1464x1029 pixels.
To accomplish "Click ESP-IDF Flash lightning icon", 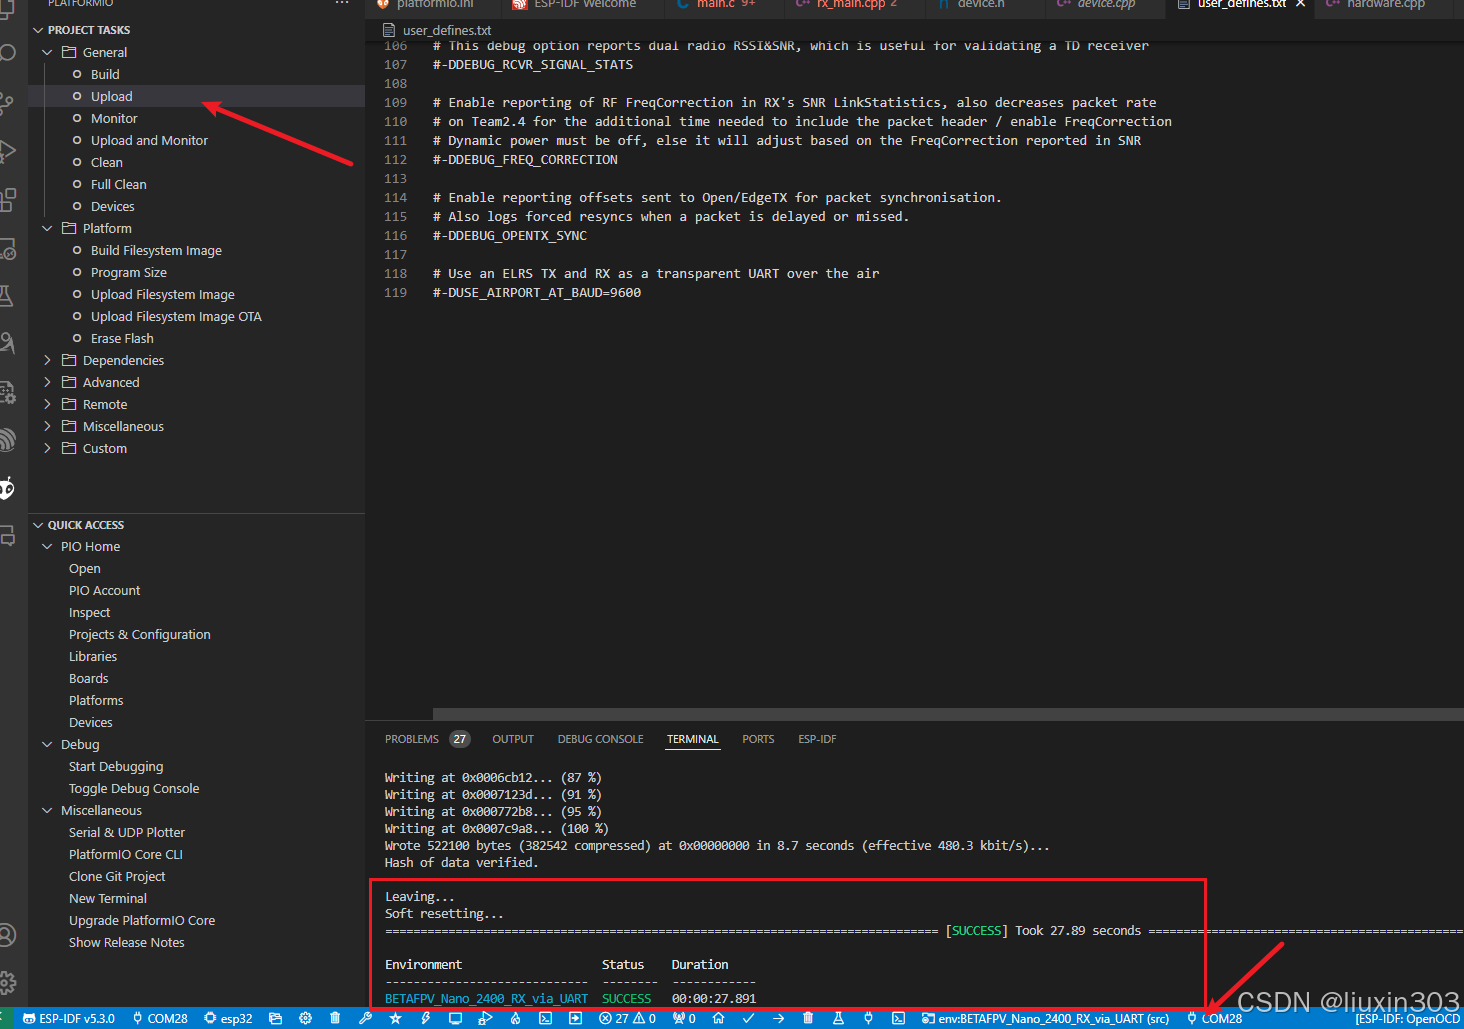I will click(425, 1018).
